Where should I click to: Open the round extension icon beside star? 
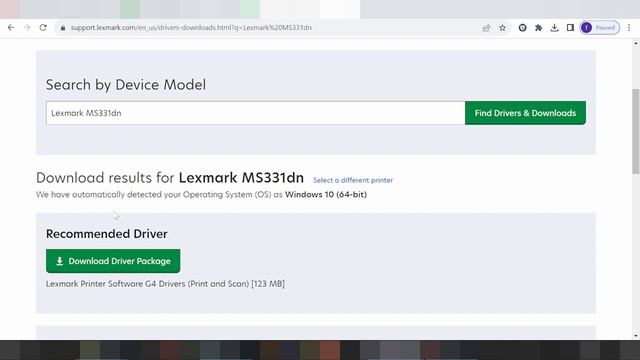coord(522,28)
